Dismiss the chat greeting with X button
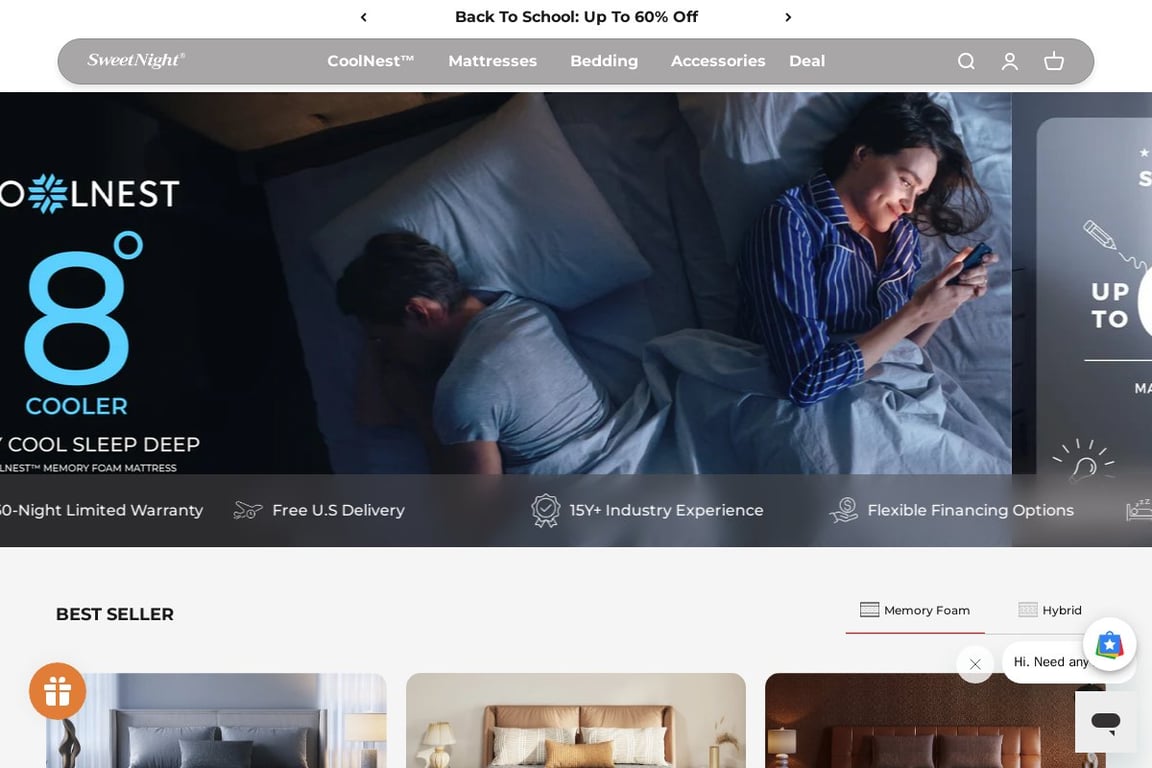 click(975, 664)
